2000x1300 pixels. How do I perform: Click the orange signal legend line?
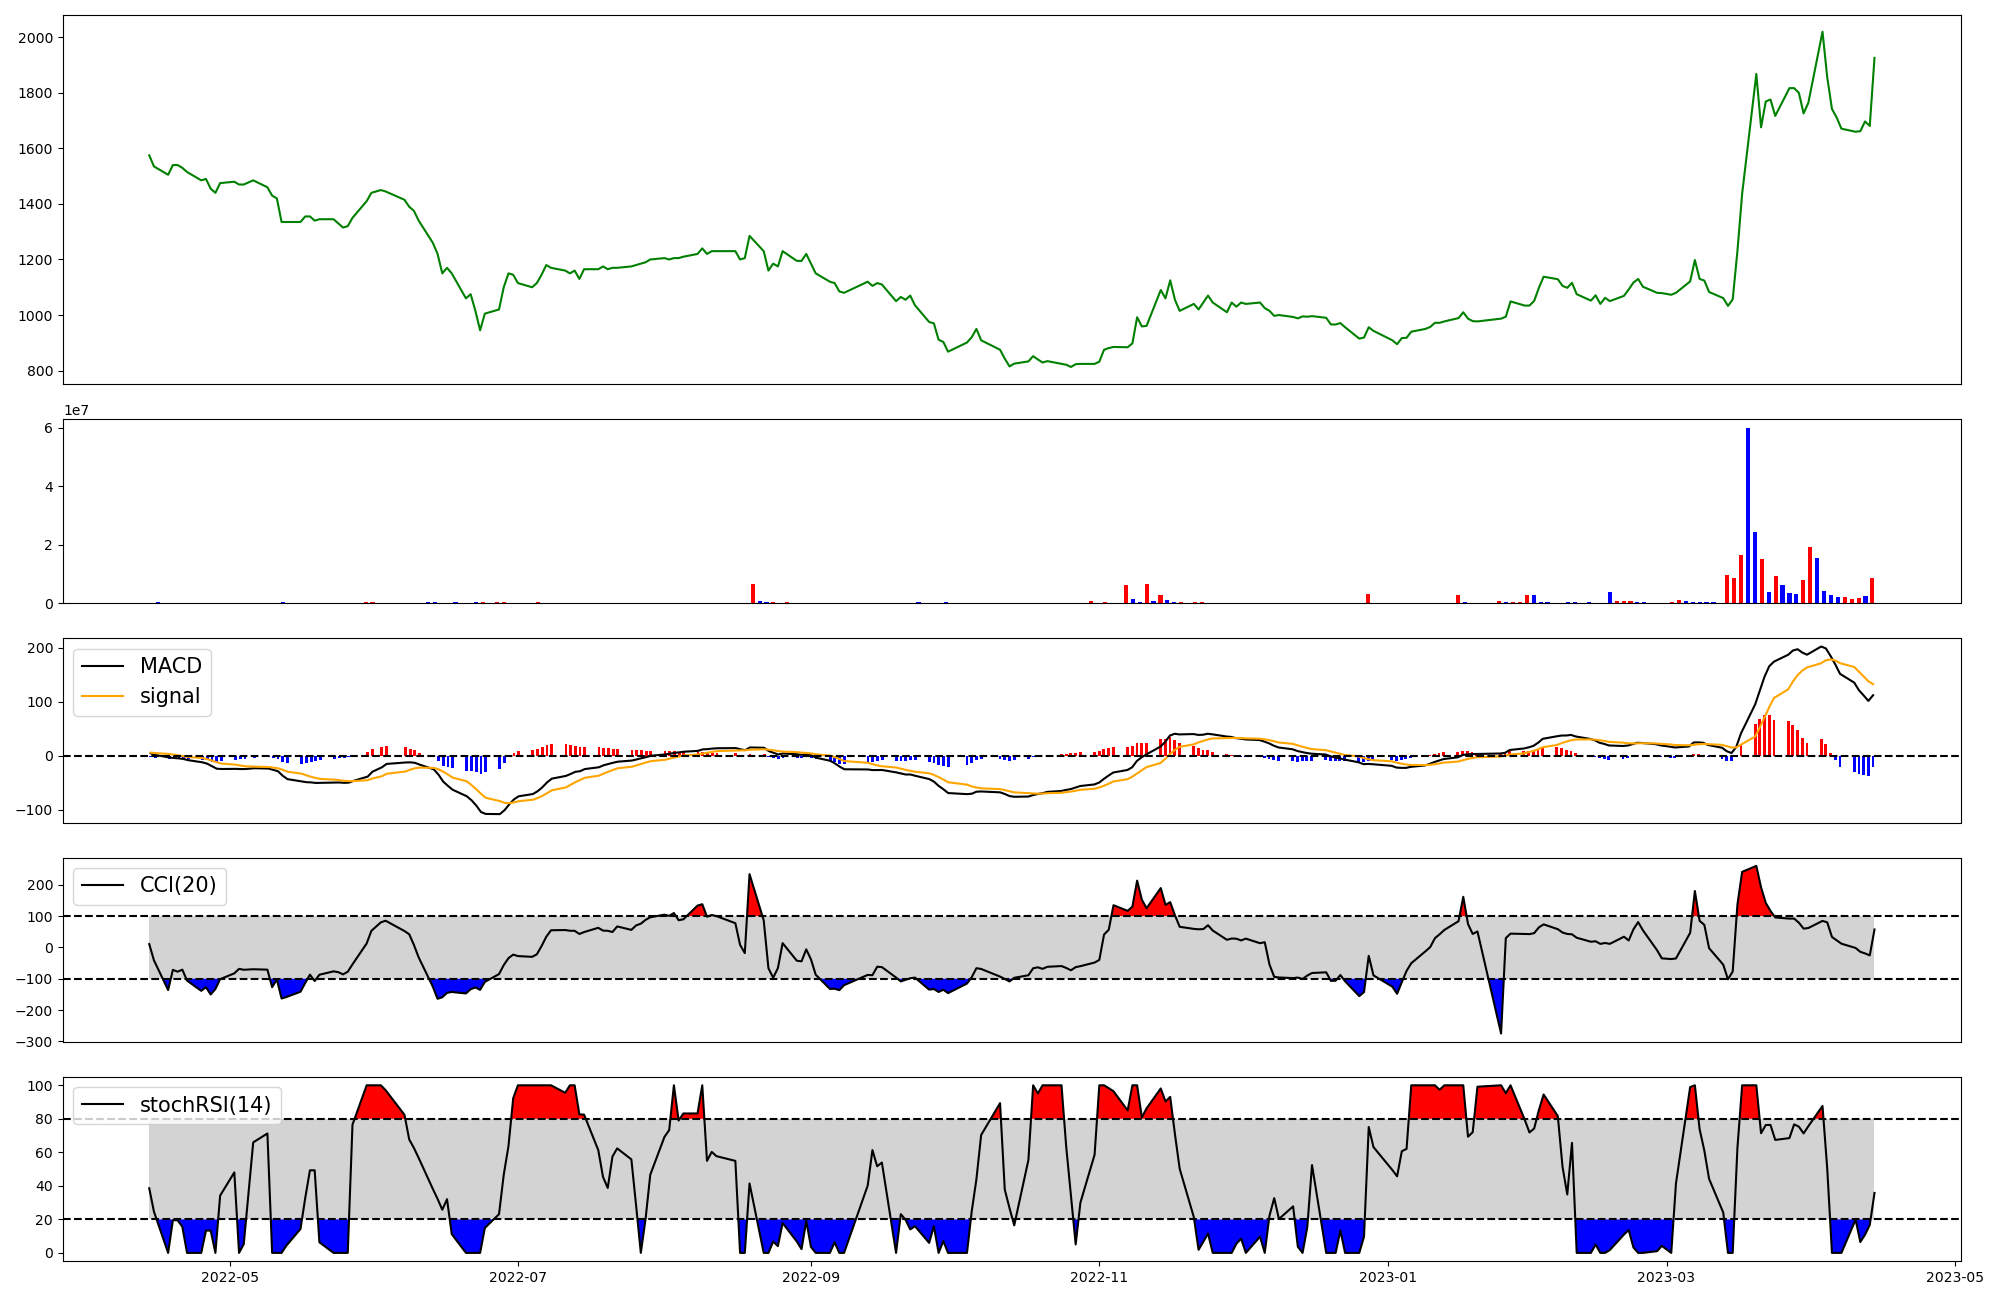(x=102, y=696)
